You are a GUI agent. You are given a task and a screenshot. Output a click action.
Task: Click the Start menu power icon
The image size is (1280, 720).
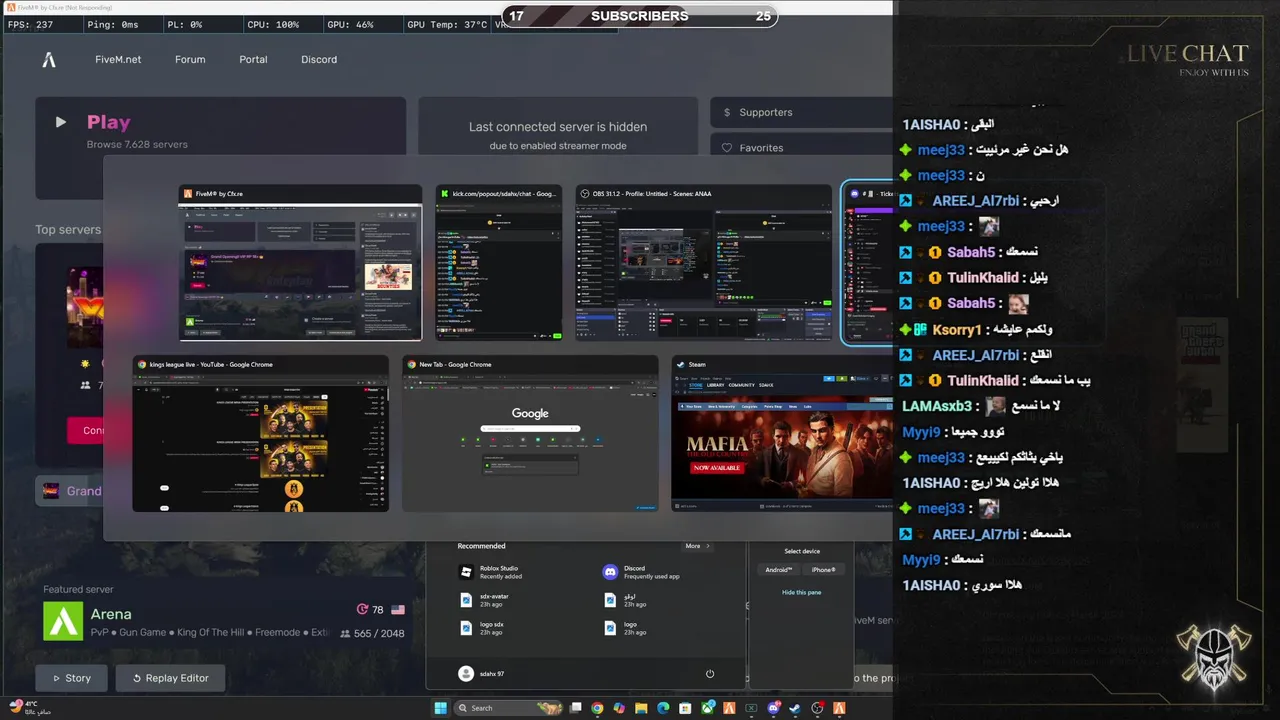(710, 674)
